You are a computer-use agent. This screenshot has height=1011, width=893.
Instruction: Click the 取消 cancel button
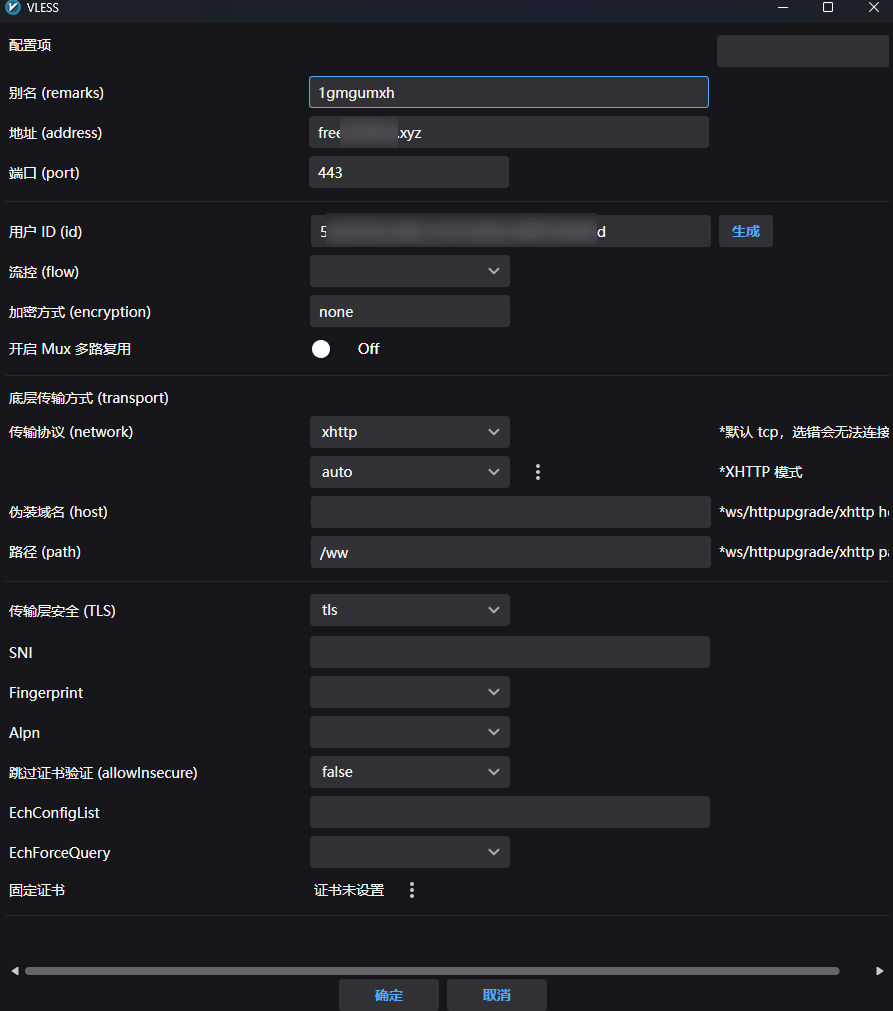[x=496, y=995]
